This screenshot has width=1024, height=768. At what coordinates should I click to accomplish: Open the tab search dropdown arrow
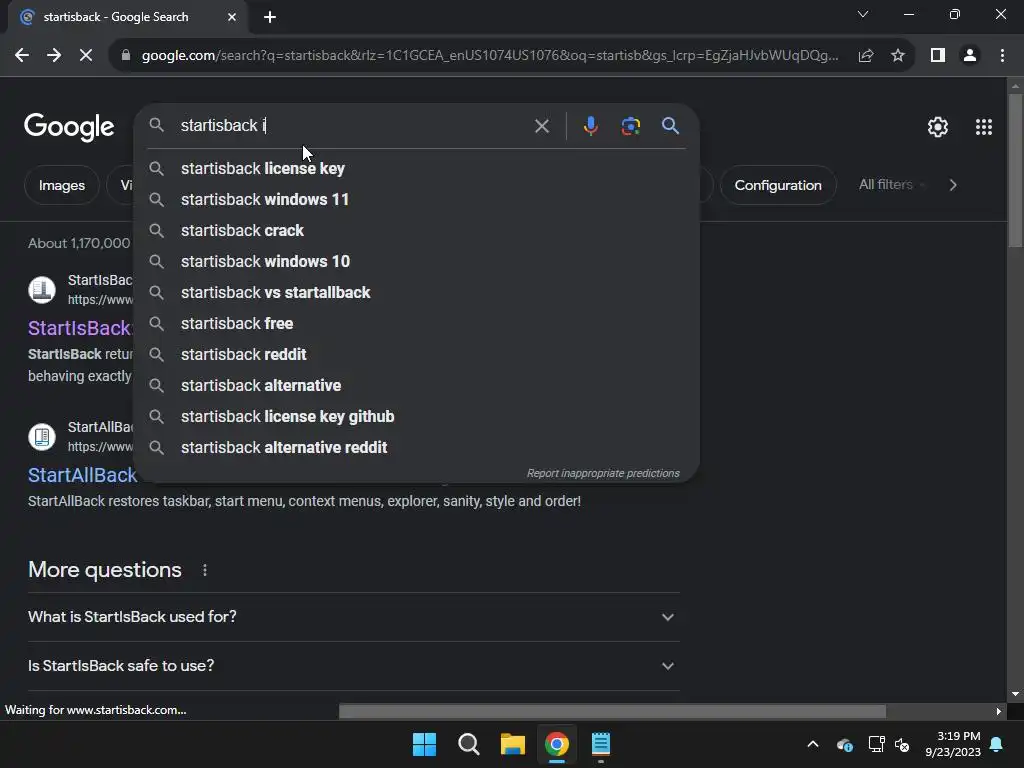point(863,14)
